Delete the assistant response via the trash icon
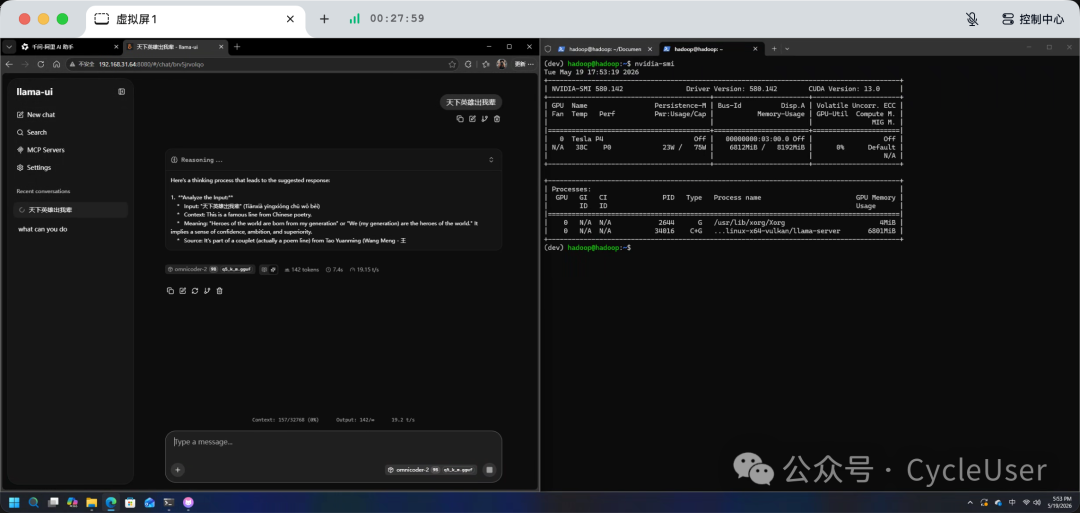 220,291
